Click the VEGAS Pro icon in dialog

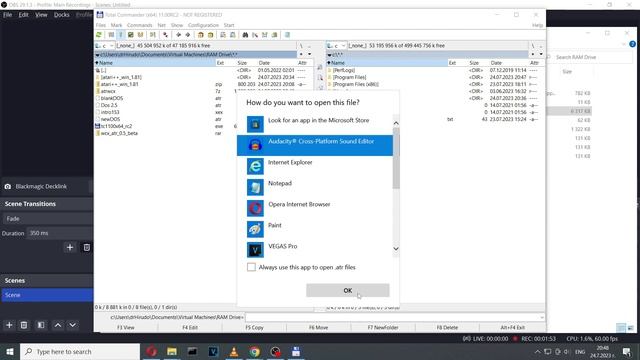tap(255, 250)
